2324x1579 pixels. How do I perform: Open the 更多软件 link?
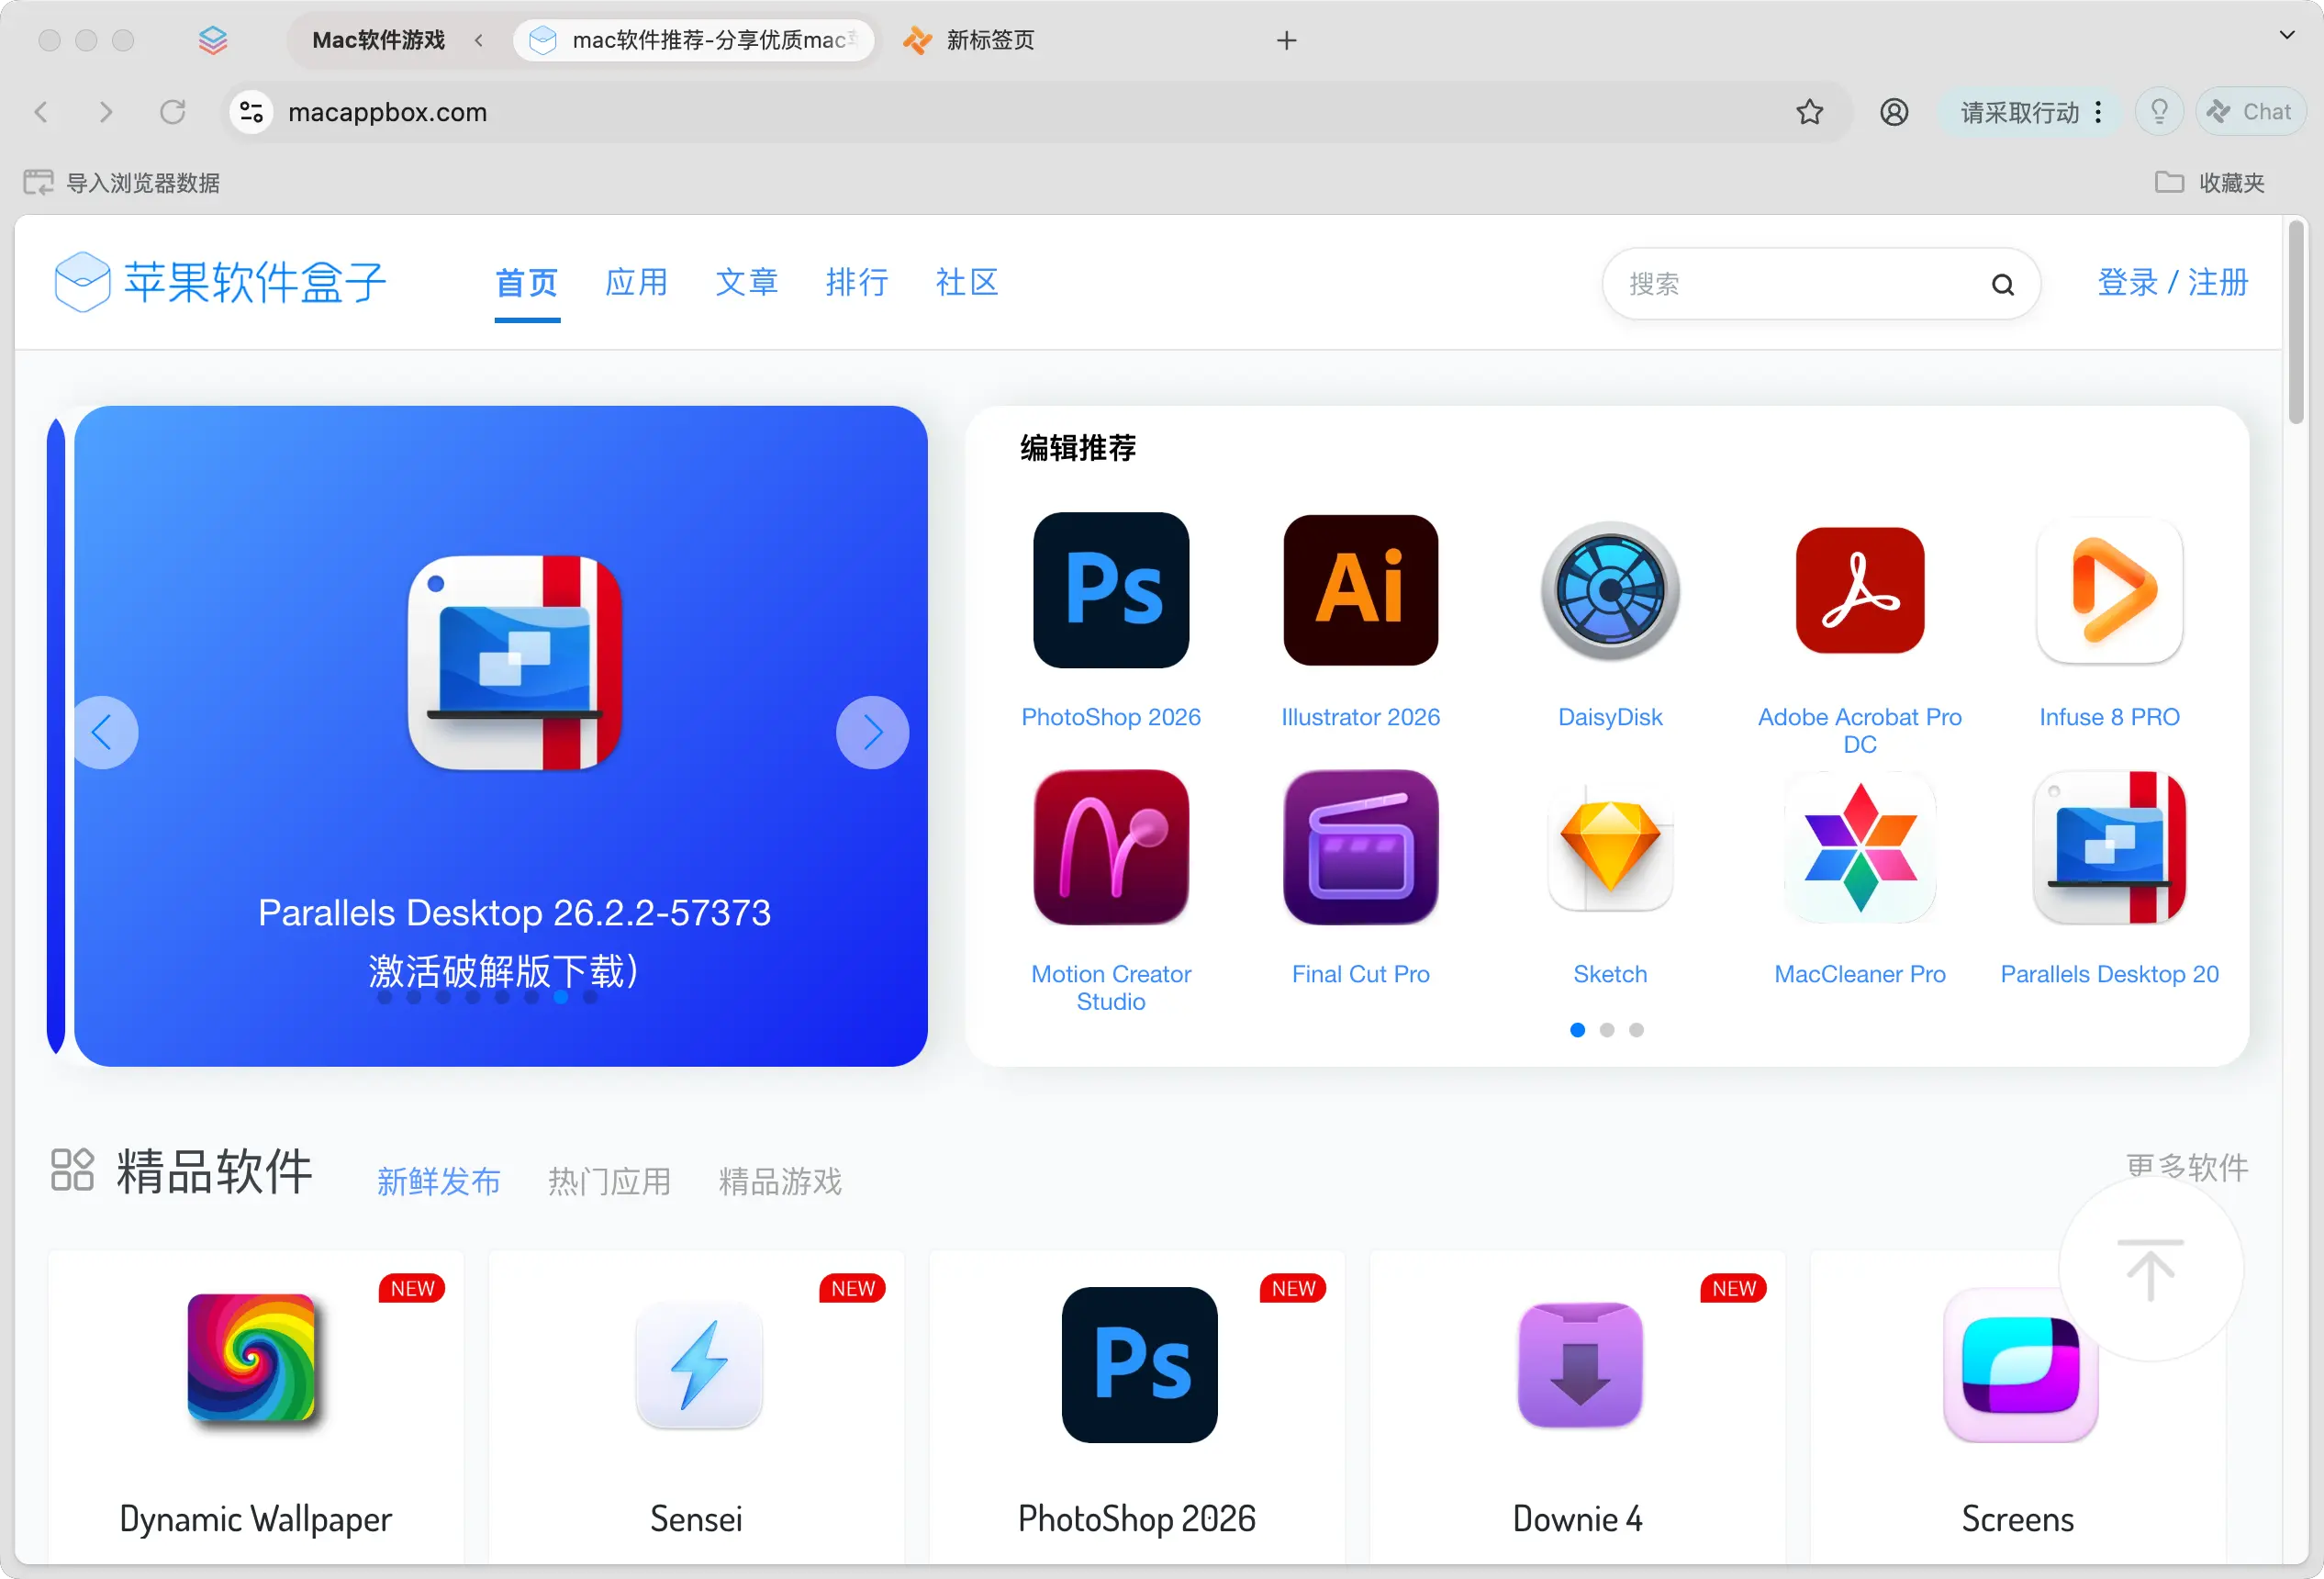[x=2186, y=1166]
